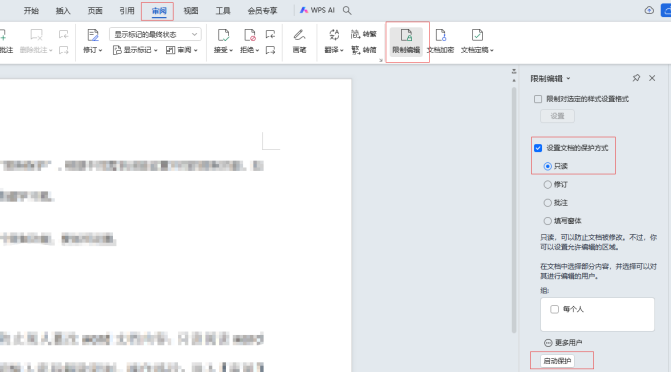Open the search magnifier in the menu bar
Screen dimensions: 671x372
pyautogui.click(x=347, y=11)
